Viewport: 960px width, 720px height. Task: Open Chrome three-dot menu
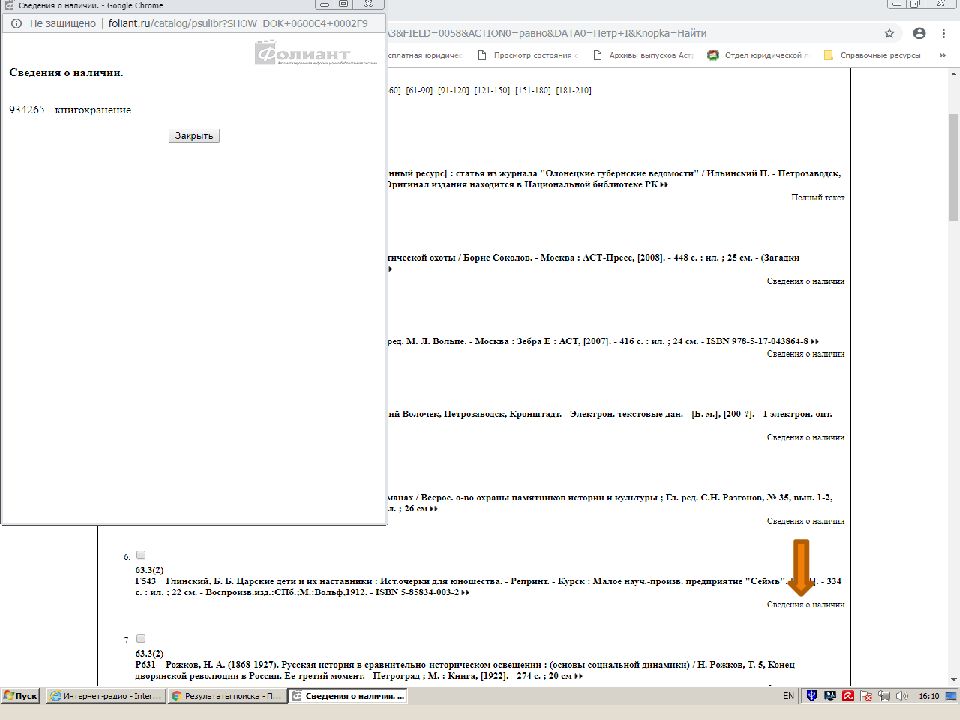943,33
